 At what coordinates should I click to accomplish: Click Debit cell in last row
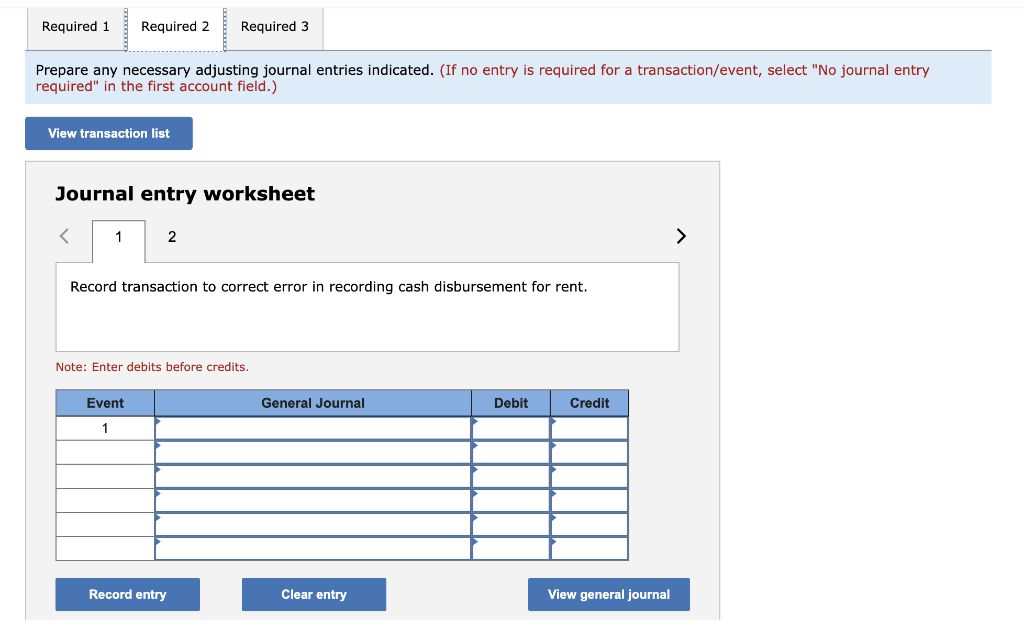click(511, 548)
